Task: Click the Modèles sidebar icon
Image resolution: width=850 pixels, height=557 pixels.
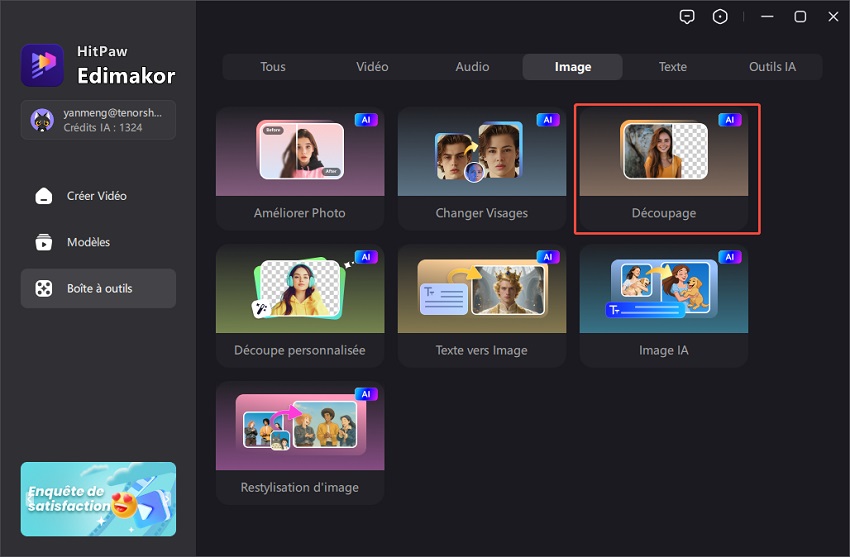Action: click(44, 242)
